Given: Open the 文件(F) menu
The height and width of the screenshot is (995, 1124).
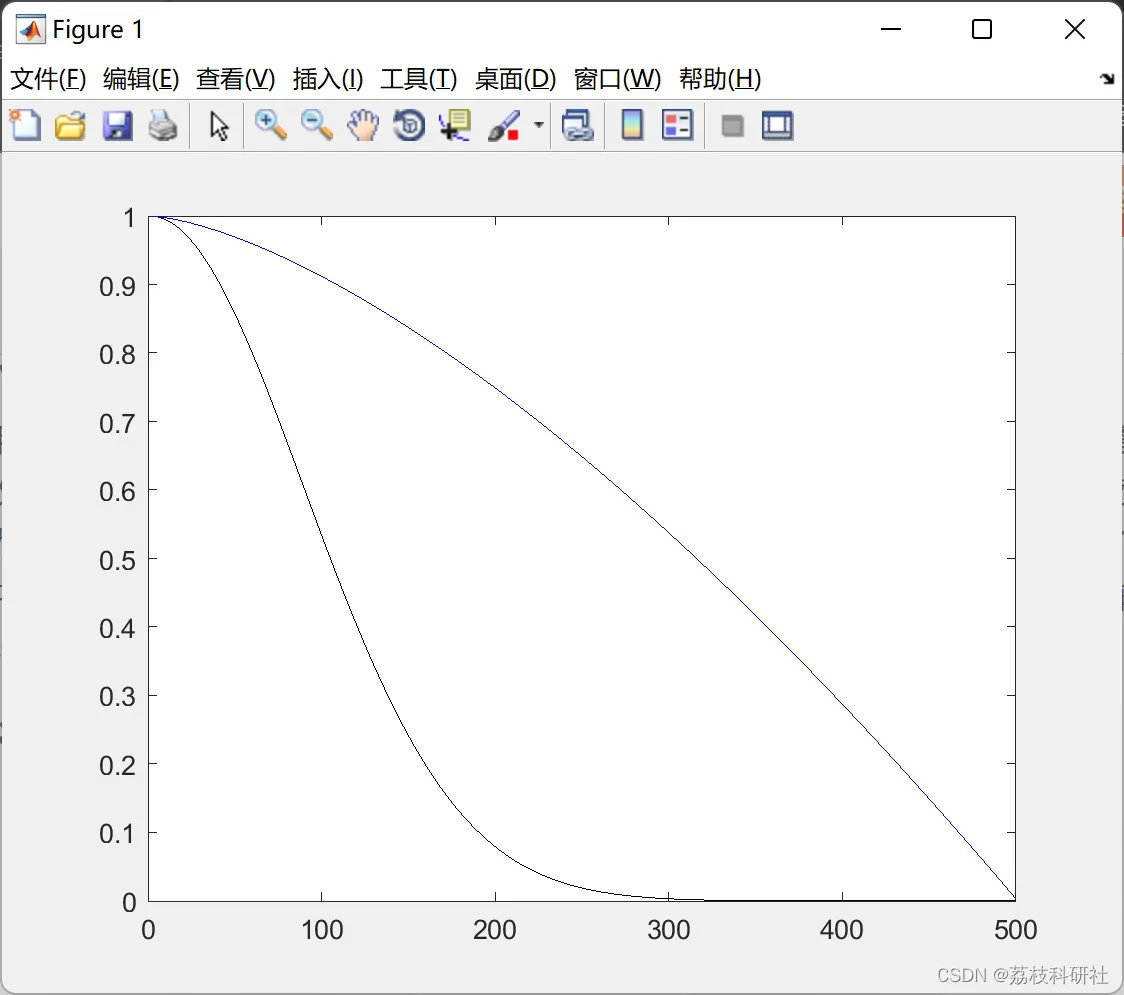Looking at the screenshot, I should (48, 78).
